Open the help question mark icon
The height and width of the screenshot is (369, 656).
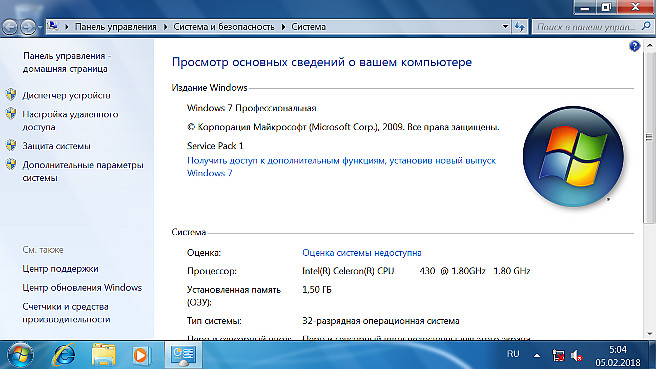point(634,46)
